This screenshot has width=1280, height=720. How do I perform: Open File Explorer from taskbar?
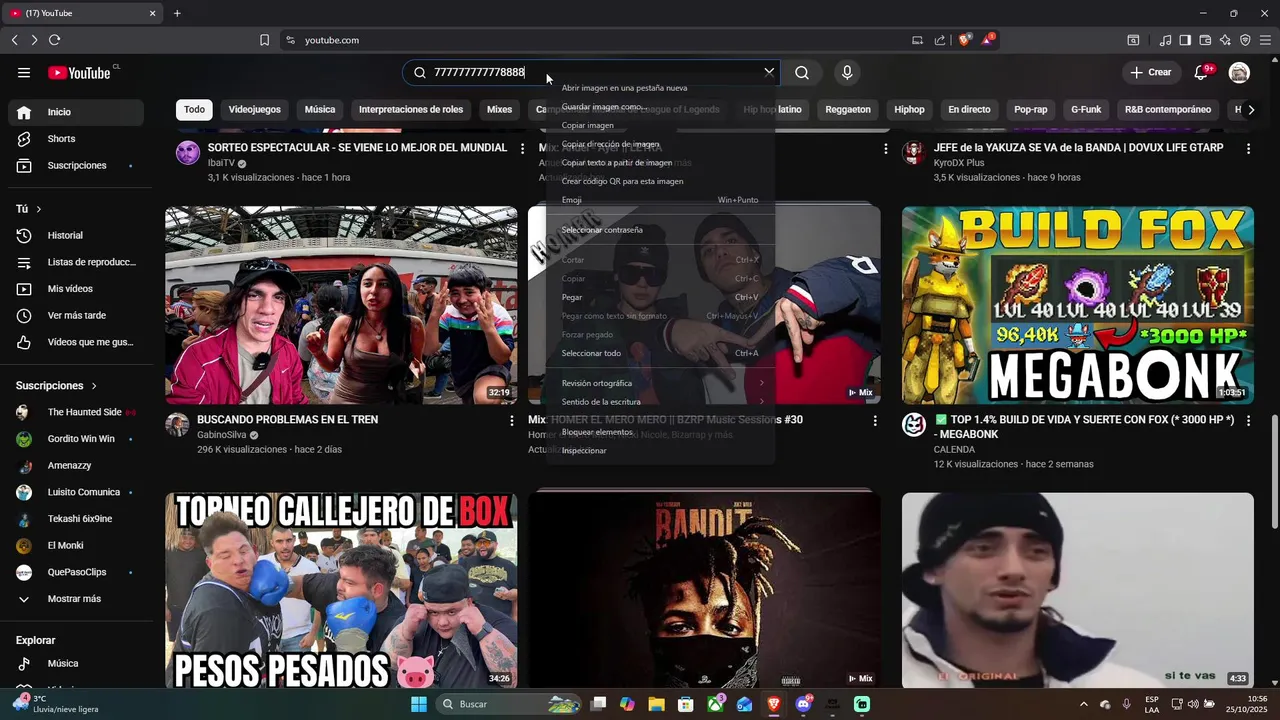656,704
